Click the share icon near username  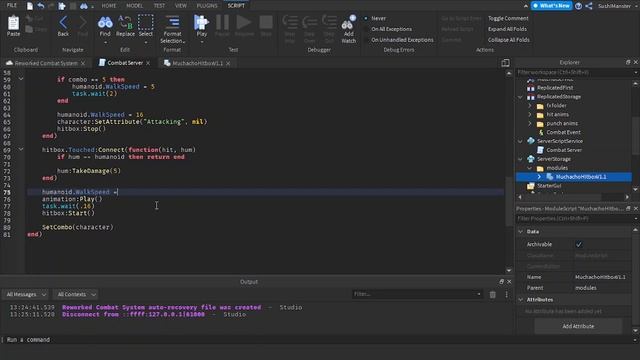pyautogui.click(x=589, y=6)
